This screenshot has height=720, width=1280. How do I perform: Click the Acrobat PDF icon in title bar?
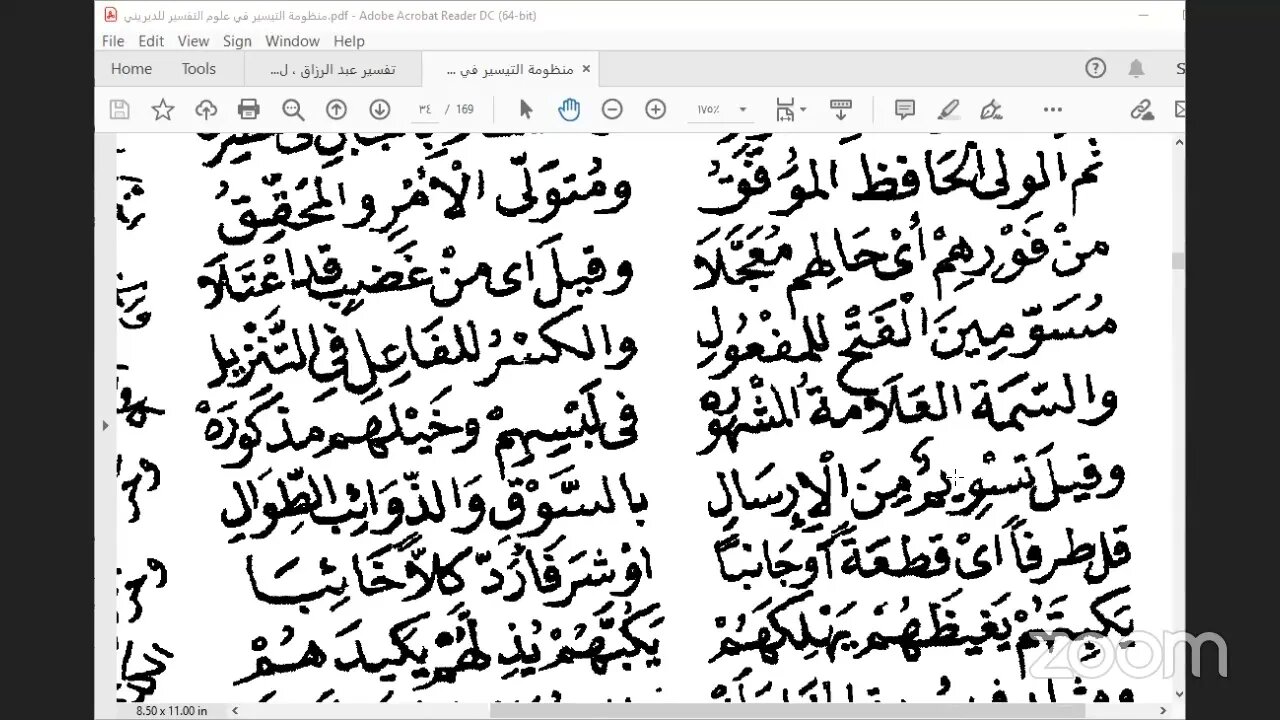point(111,15)
